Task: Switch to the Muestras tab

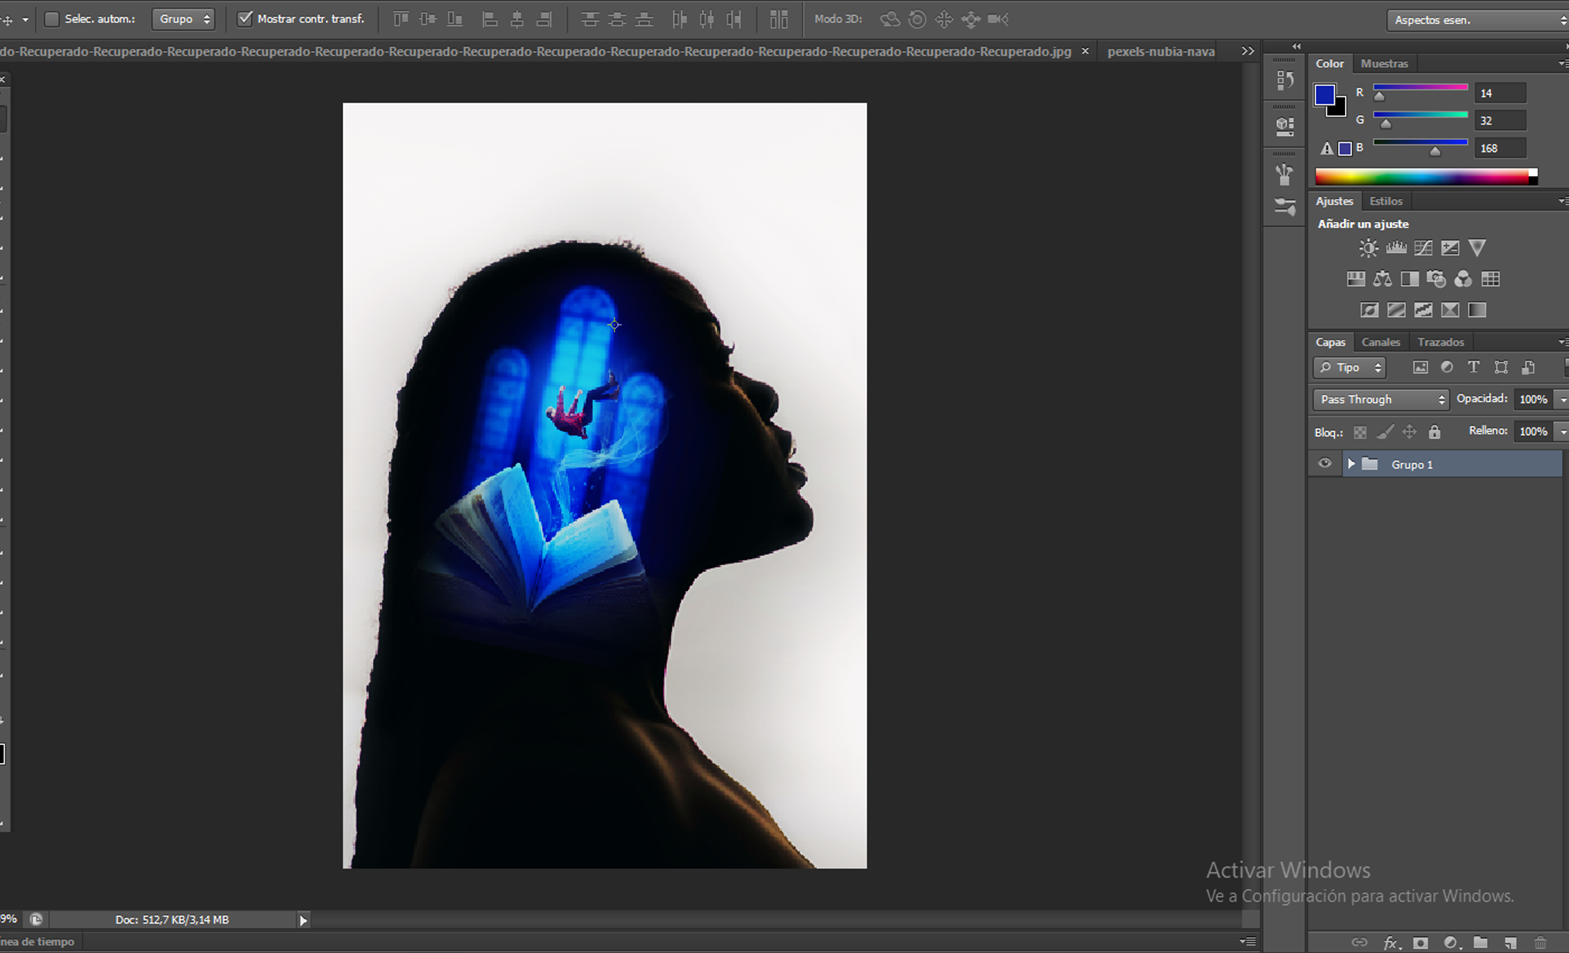Action: 1384,63
